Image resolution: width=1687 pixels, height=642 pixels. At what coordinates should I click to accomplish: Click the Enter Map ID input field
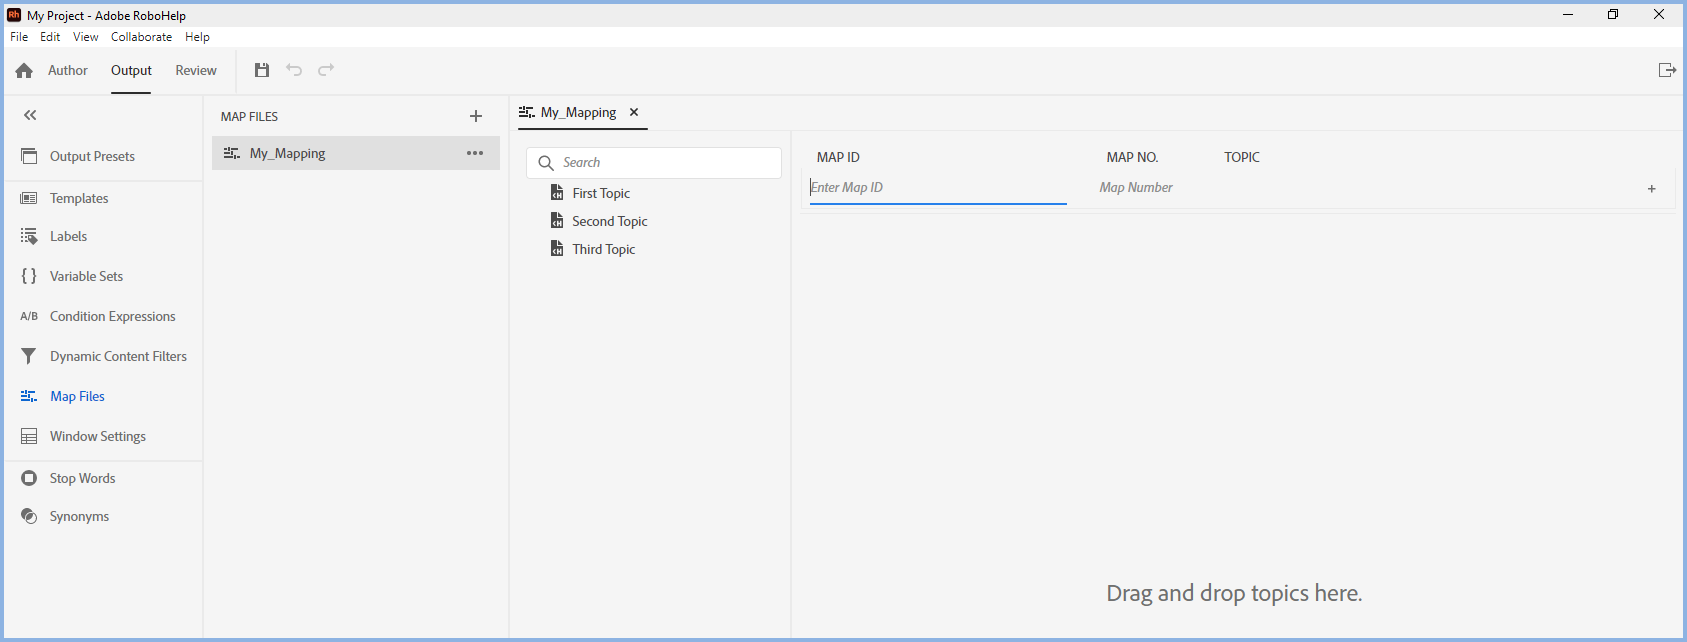937,188
